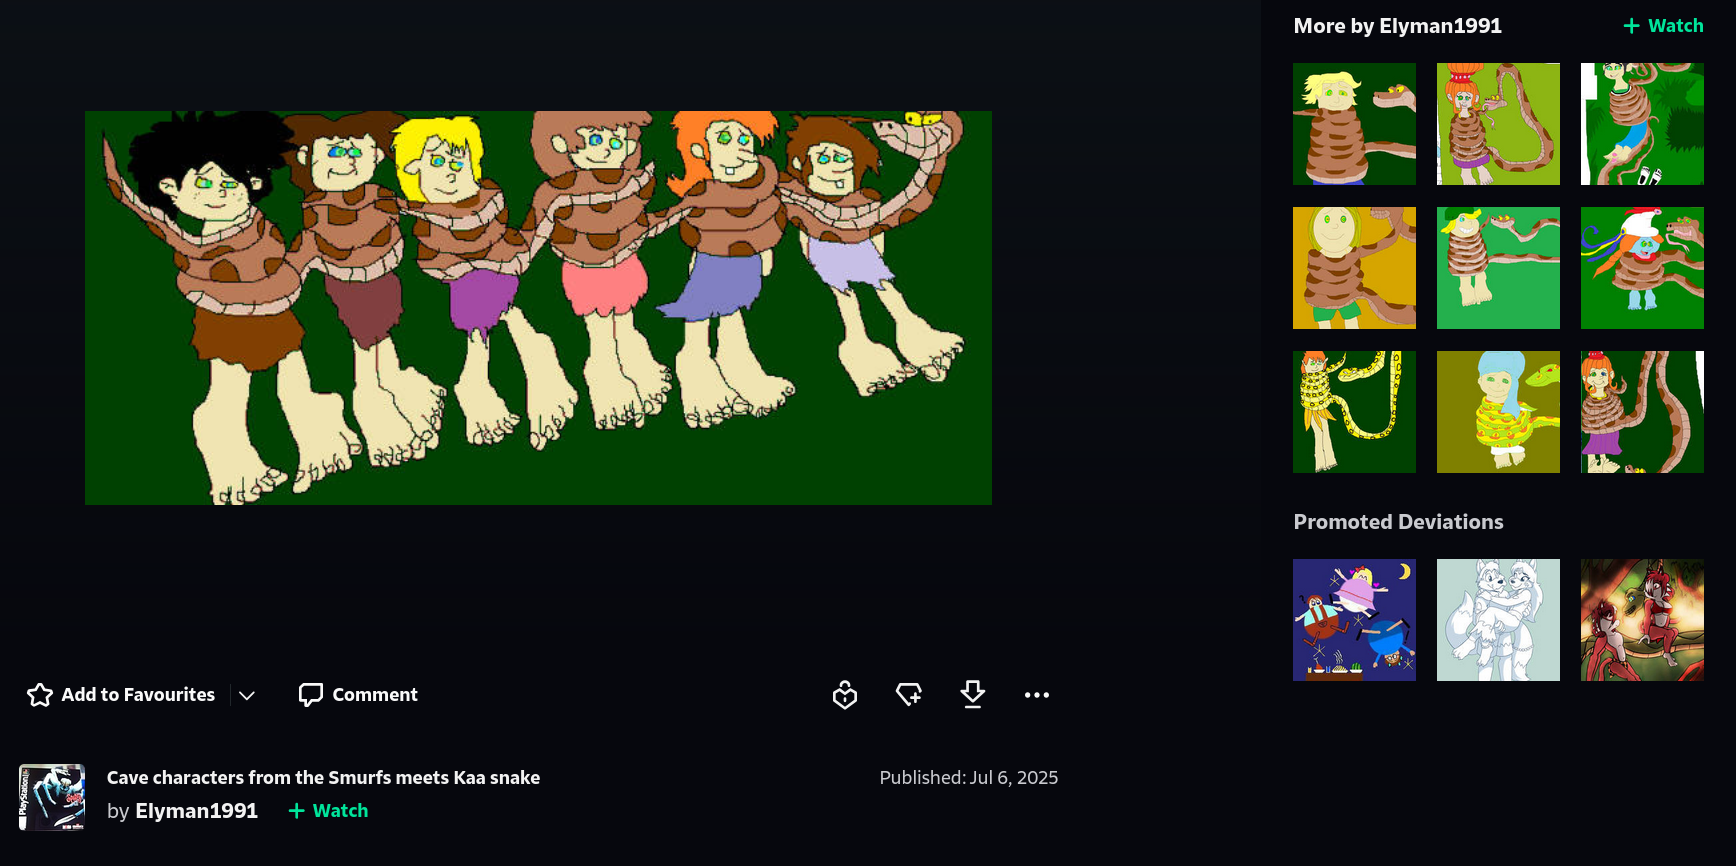This screenshot has width=1736, height=866.
Task: Open thumbnail with yellow-orange background and snake
Action: pyautogui.click(x=1354, y=268)
